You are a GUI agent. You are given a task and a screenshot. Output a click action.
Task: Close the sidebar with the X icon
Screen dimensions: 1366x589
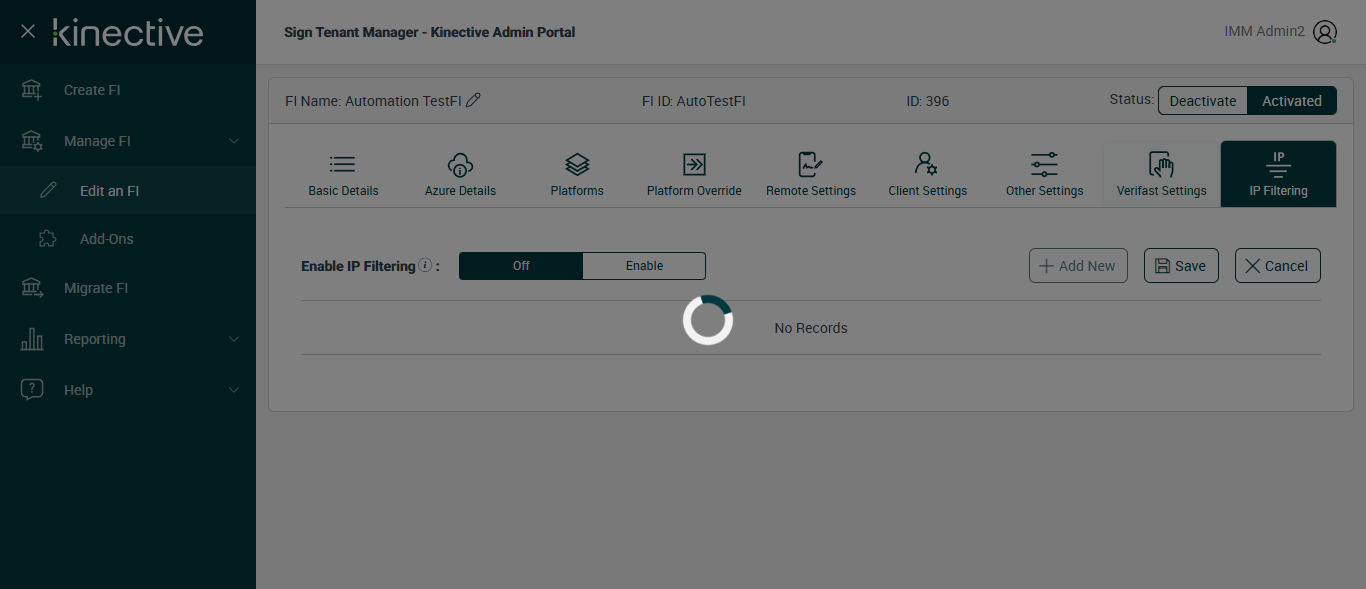[x=28, y=32]
